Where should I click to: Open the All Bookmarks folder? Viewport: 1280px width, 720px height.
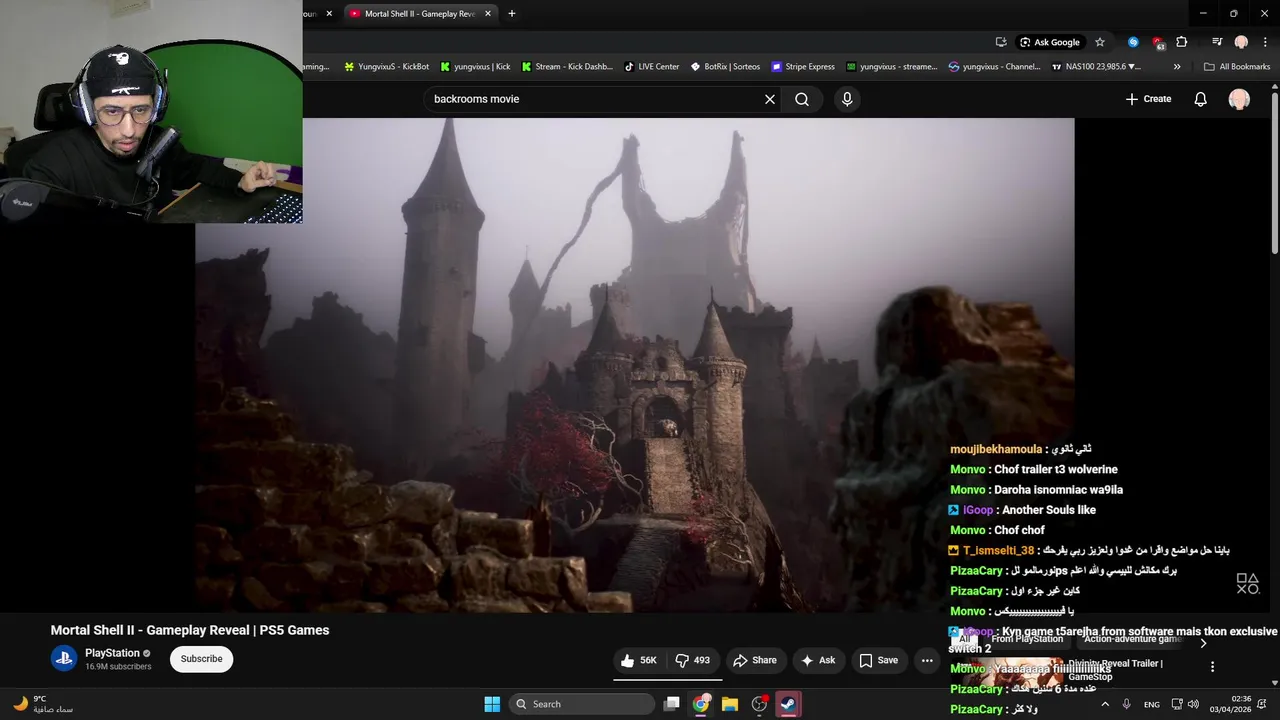coord(1237,67)
